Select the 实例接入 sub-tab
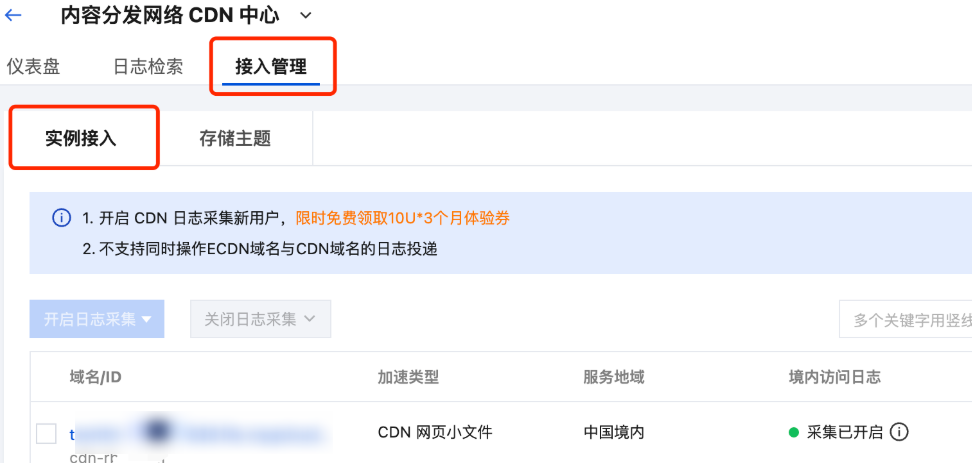 (x=81, y=138)
